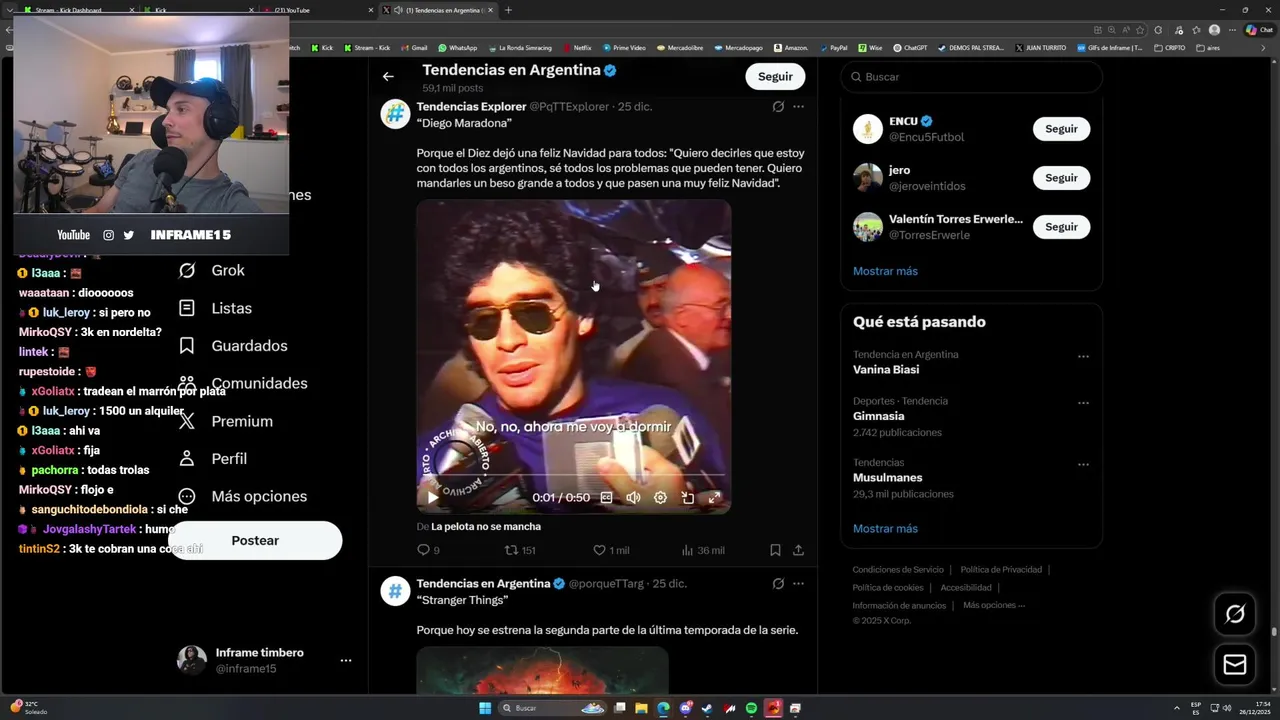Screen dimensions: 1280x720
Task: Open the Netflix bookmark
Action: [x=577, y=47]
